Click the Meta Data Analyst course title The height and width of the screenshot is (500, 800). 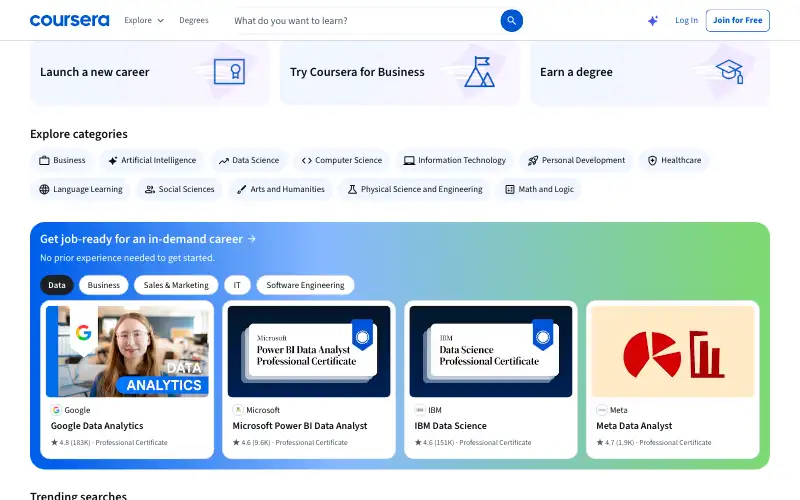634,426
